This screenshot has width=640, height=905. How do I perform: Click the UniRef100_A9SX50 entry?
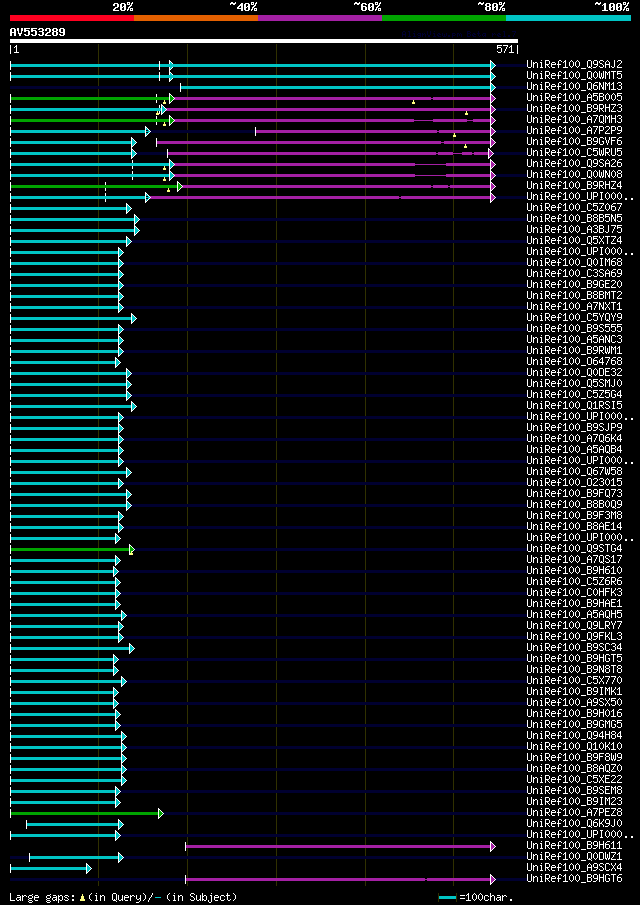point(575,702)
